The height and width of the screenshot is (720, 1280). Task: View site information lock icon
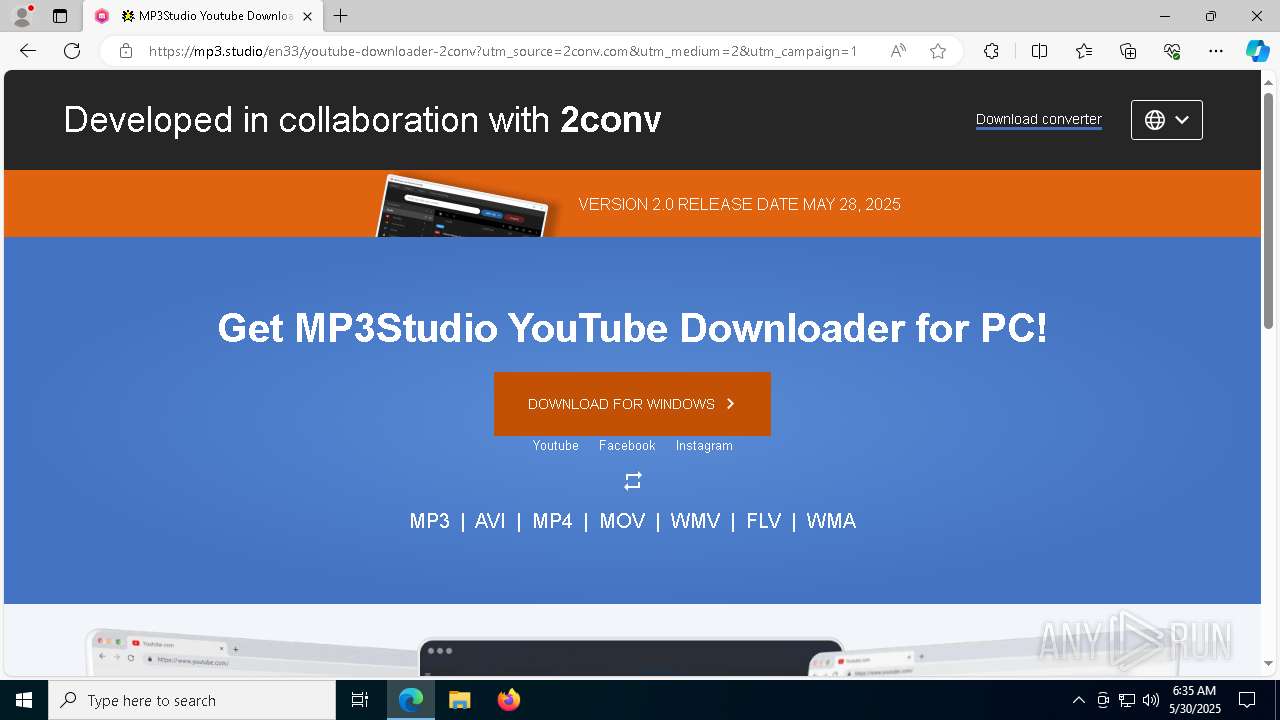pyautogui.click(x=126, y=51)
